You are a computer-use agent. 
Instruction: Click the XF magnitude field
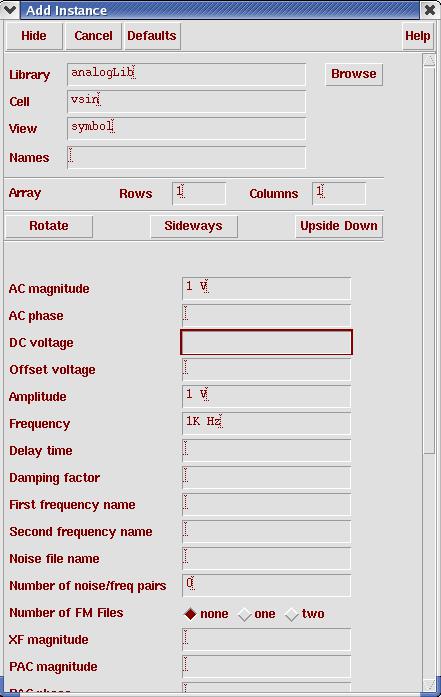pos(266,639)
